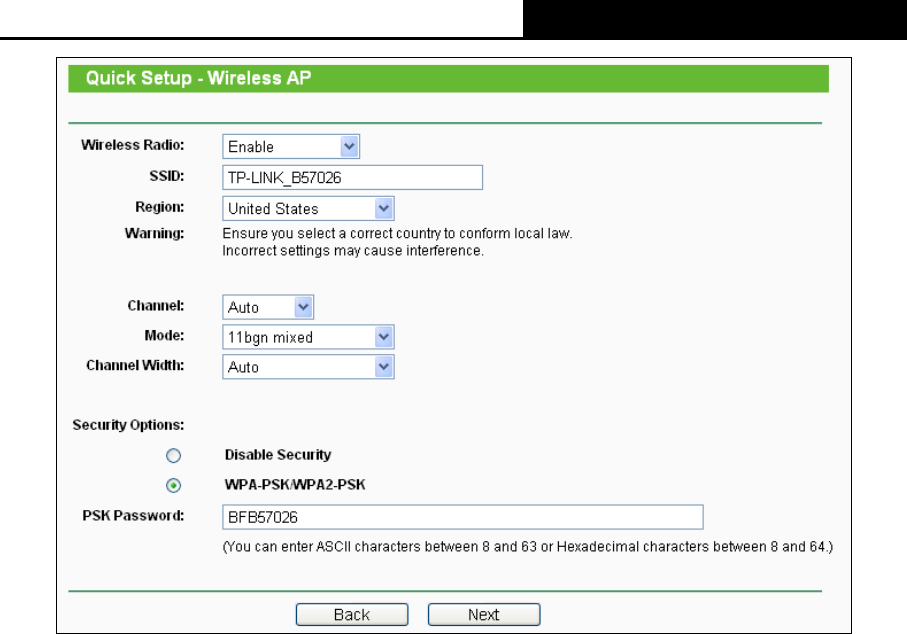The height and width of the screenshot is (634, 907).
Task: Click the PSK Password label
Action: 134,515
